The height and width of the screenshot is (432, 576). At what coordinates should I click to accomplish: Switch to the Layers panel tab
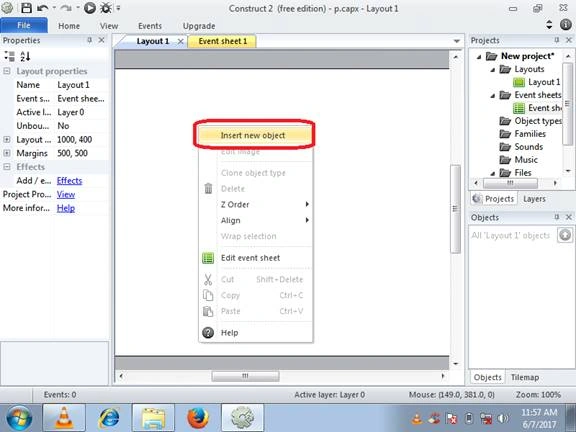point(534,199)
